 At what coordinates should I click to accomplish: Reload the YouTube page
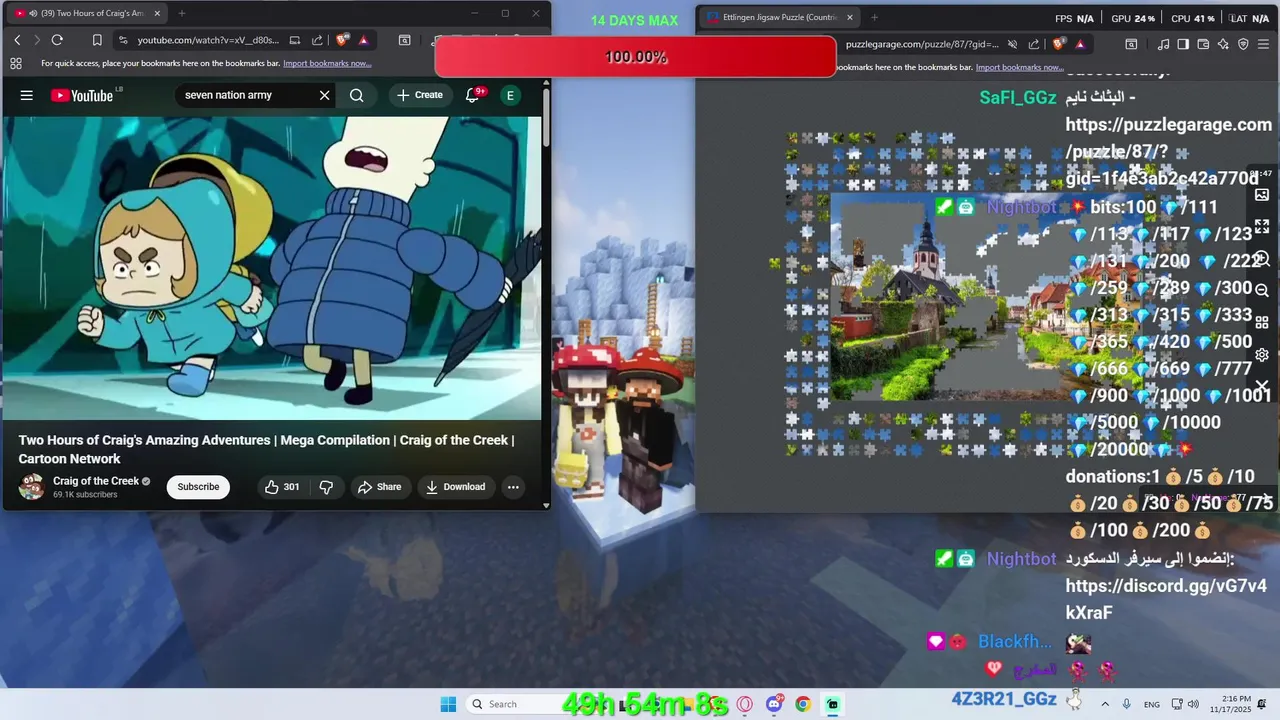[x=57, y=40]
